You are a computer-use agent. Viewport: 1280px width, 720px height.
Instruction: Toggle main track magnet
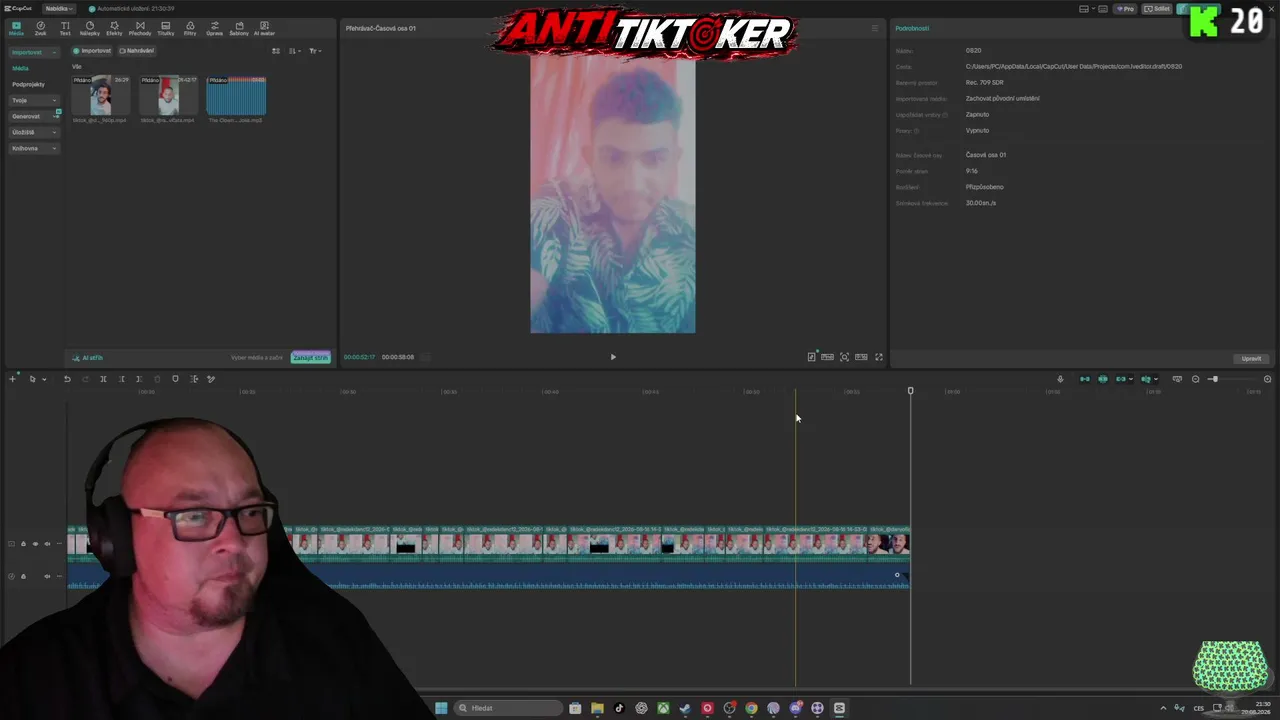(x=1085, y=379)
